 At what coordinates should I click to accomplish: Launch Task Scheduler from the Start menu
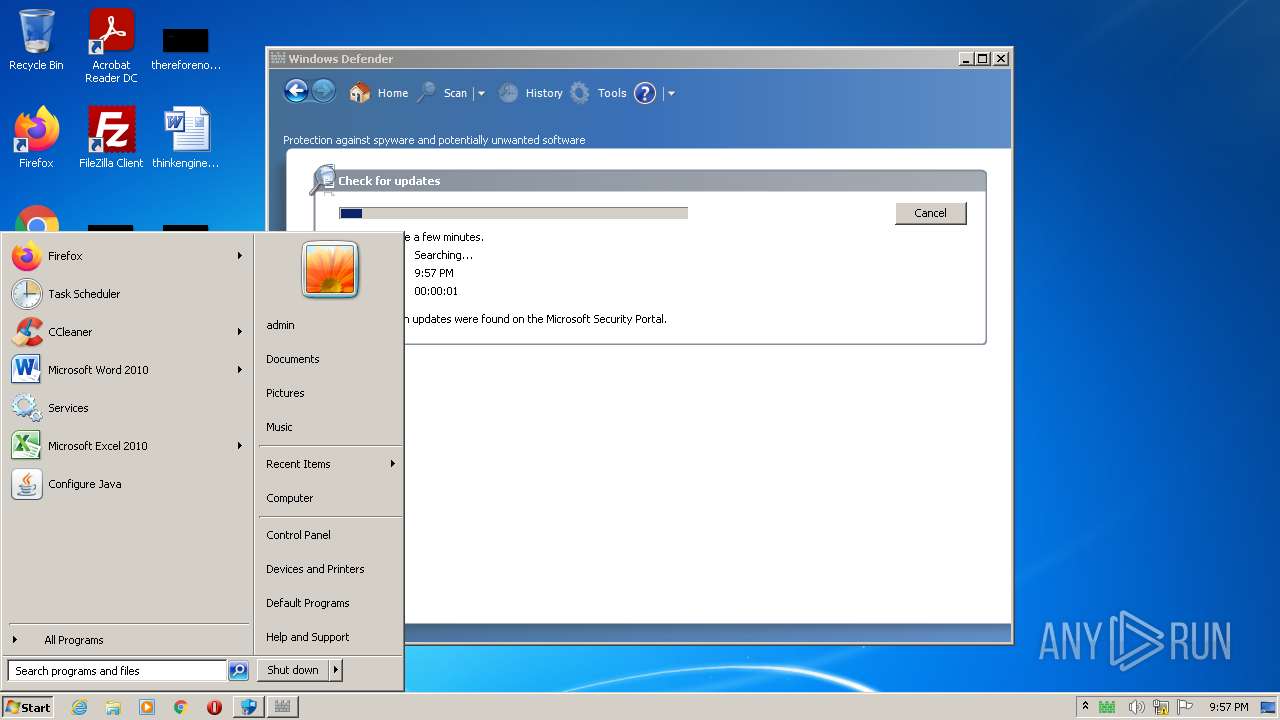128,294
